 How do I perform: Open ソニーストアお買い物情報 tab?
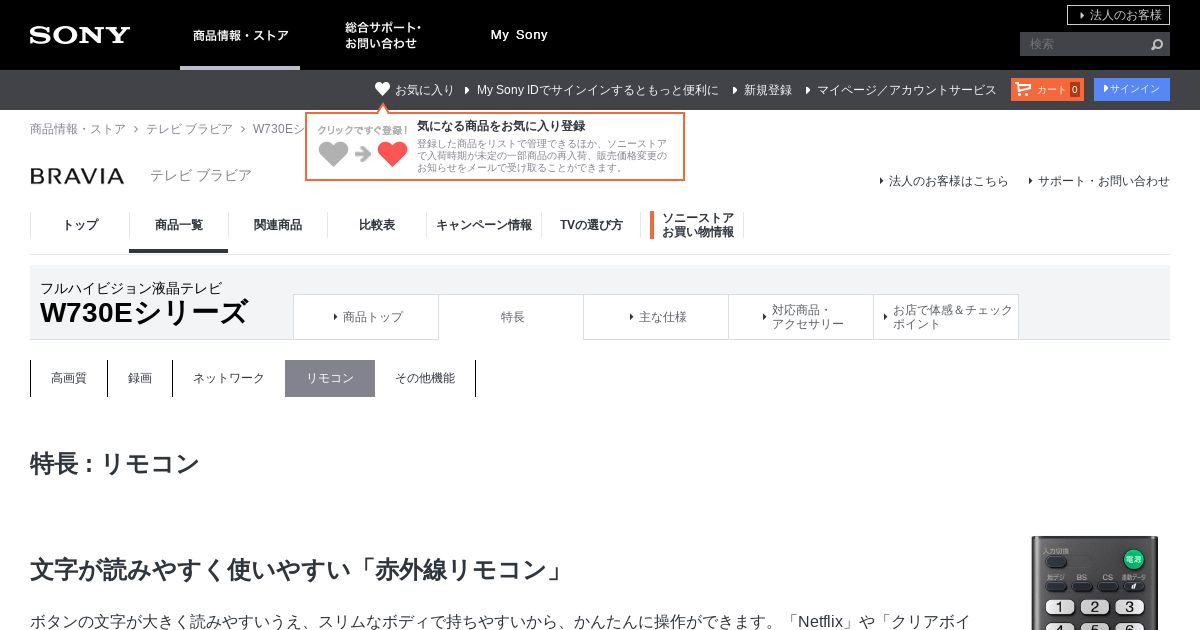pos(697,225)
